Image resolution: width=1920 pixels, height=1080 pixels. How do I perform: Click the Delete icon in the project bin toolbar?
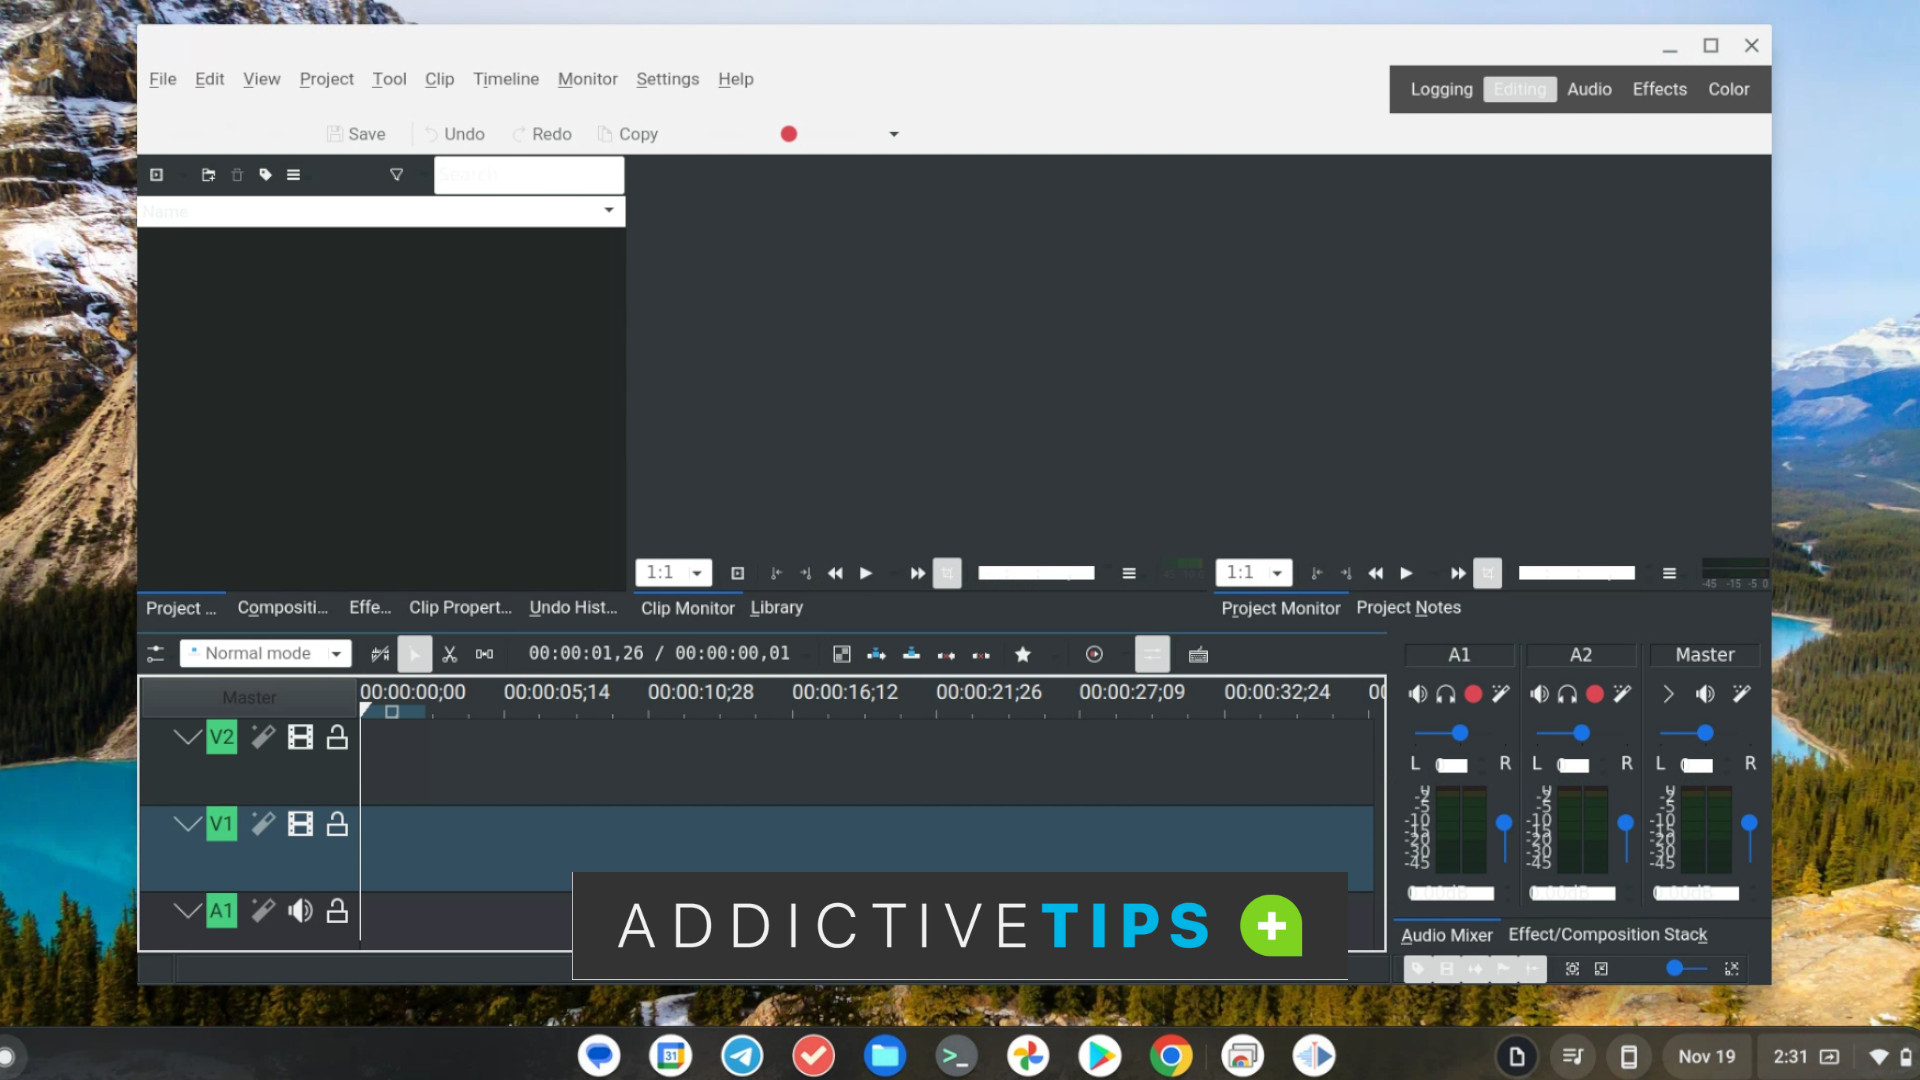(237, 174)
